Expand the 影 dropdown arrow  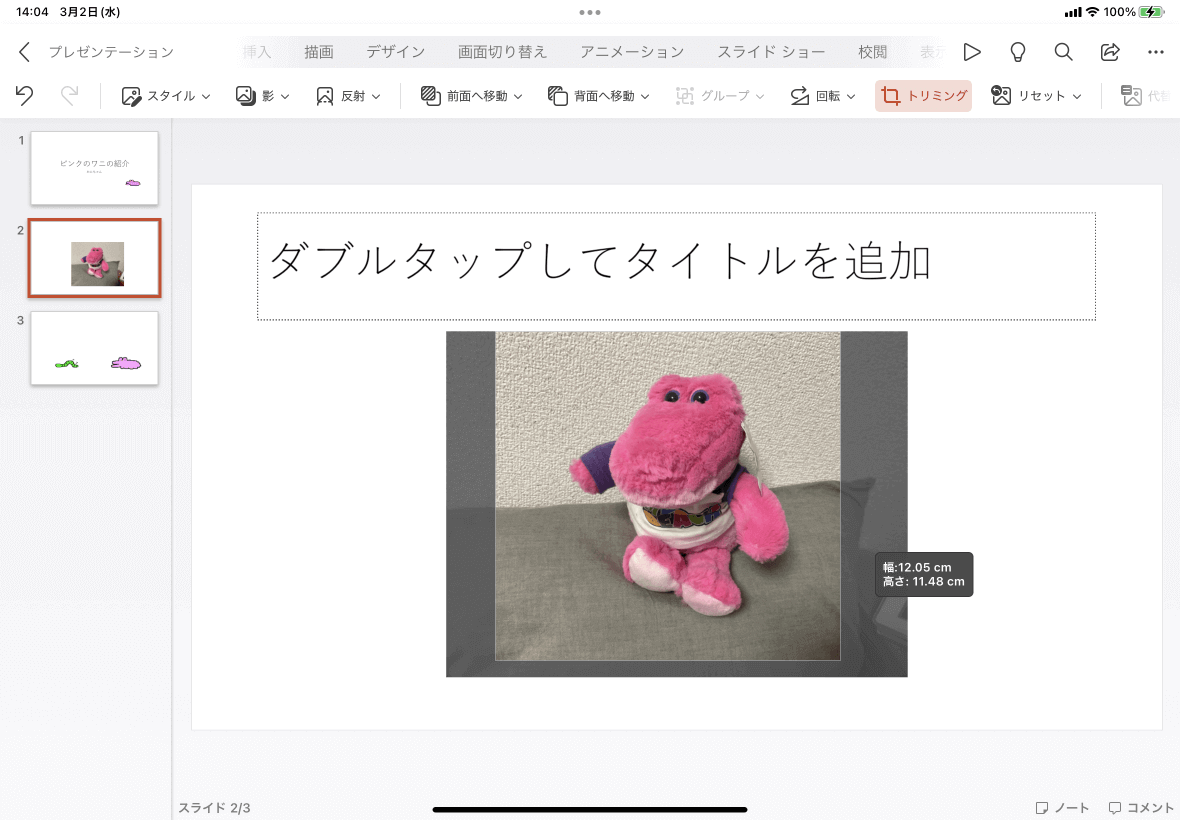tap(285, 97)
